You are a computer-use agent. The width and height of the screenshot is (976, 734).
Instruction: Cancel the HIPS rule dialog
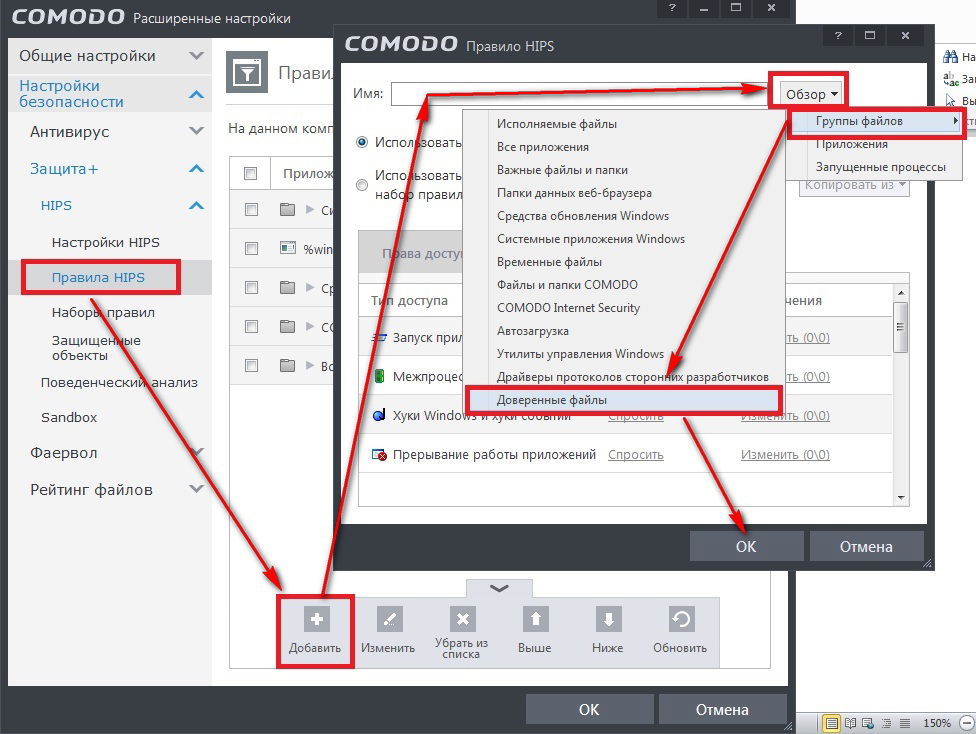coord(866,546)
